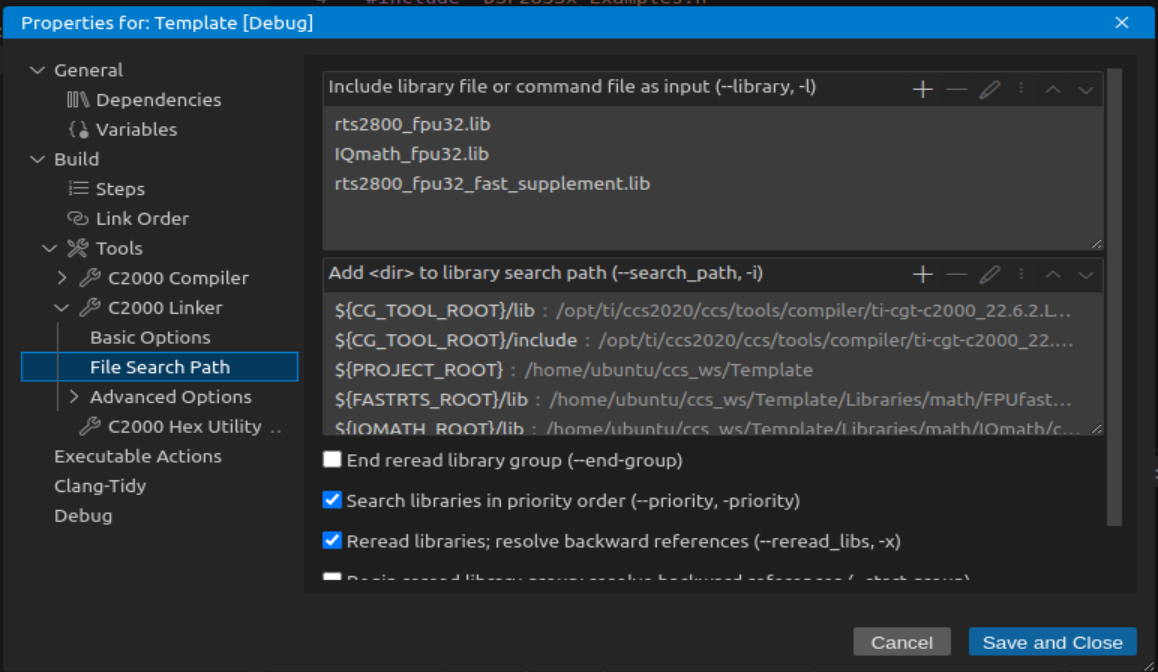Uncheck Reread libraries resolve backward references
This screenshot has height=672, width=1158.
pos(332,541)
